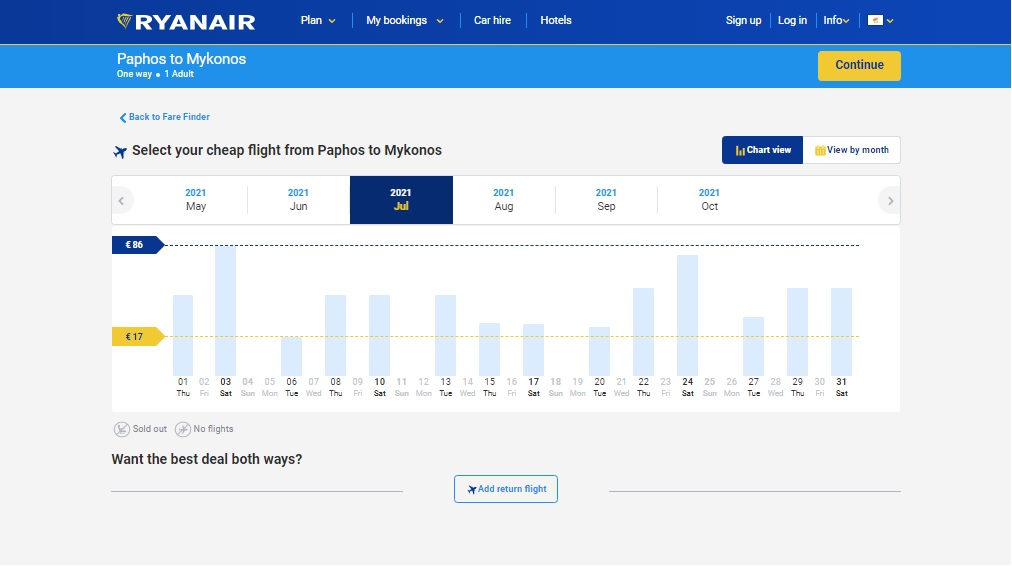Click the date label 19 Mon
This screenshot has height=566, width=1012.
578,387
